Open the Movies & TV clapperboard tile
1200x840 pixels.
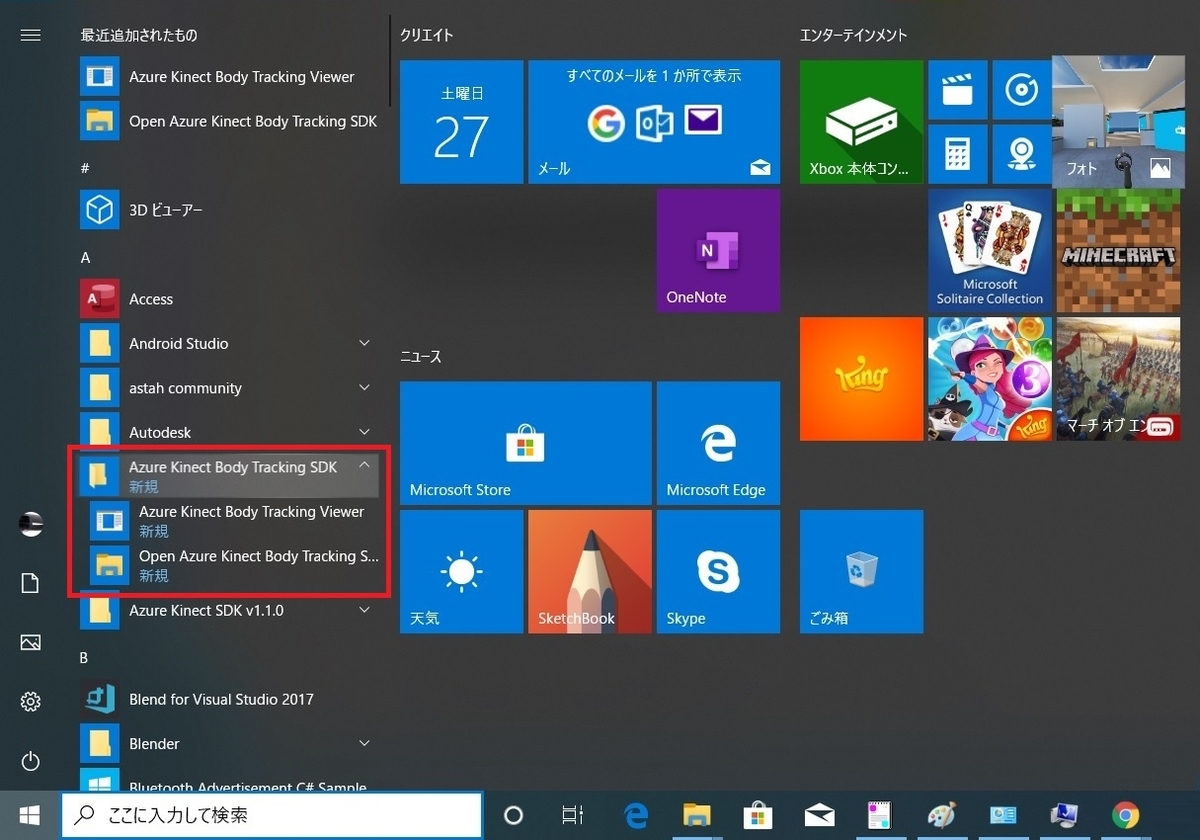[958, 90]
